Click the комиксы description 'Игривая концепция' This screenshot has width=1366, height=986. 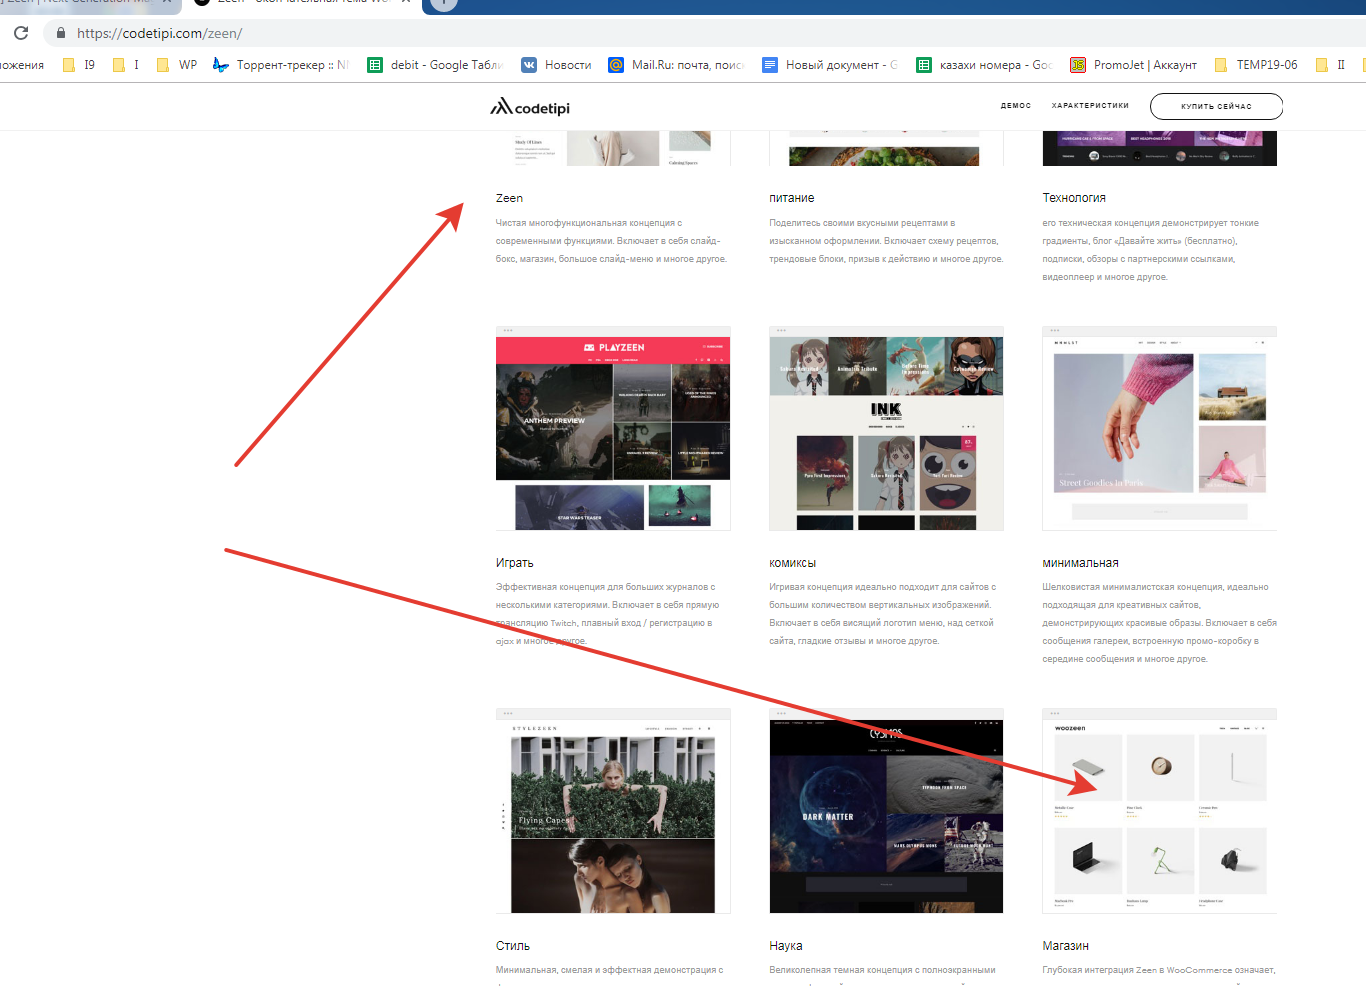tap(882, 614)
